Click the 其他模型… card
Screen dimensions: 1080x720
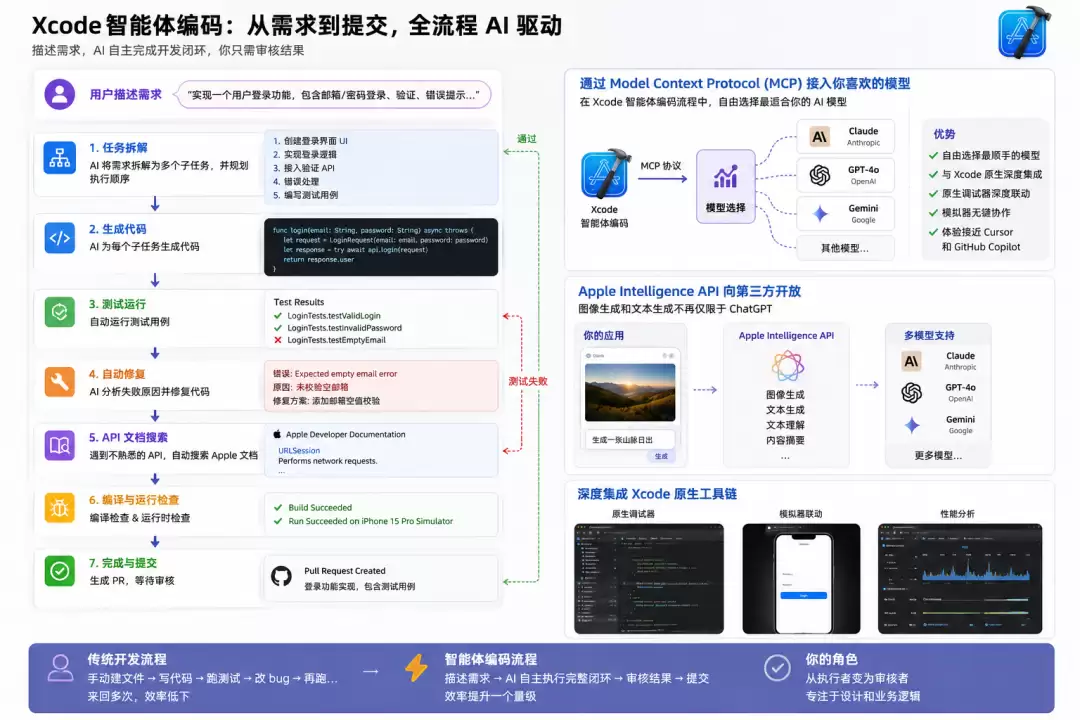click(845, 248)
